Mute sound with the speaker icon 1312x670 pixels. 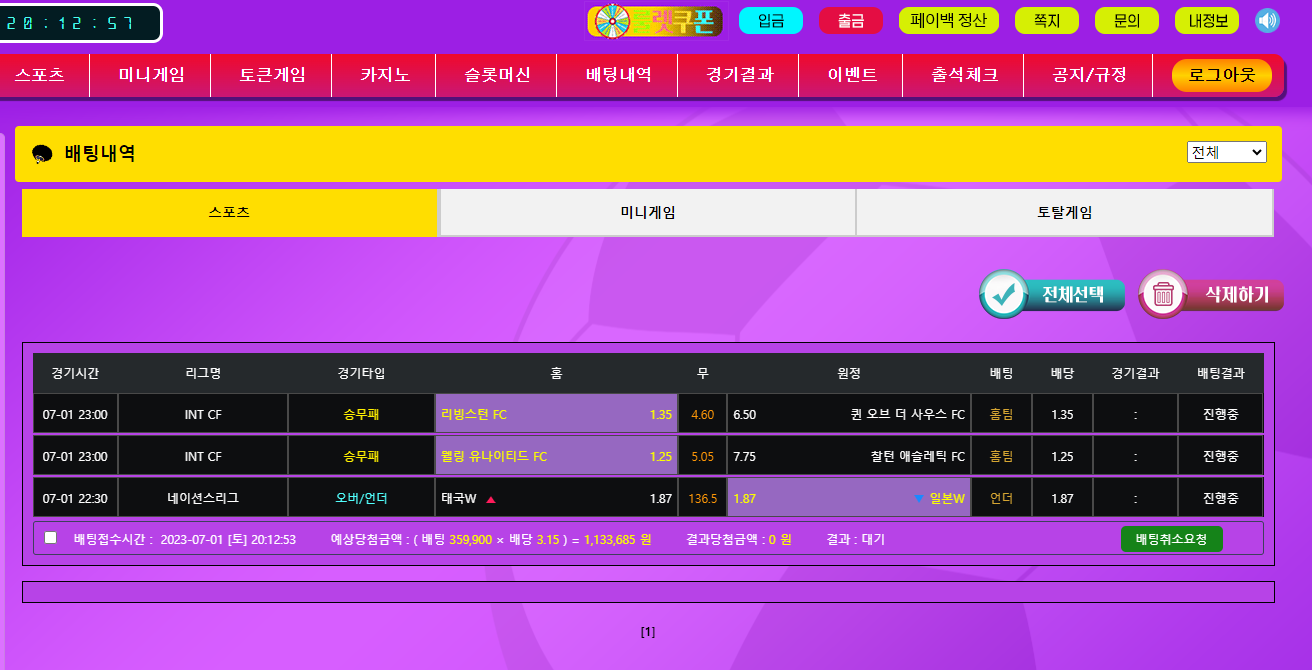[x=1267, y=21]
